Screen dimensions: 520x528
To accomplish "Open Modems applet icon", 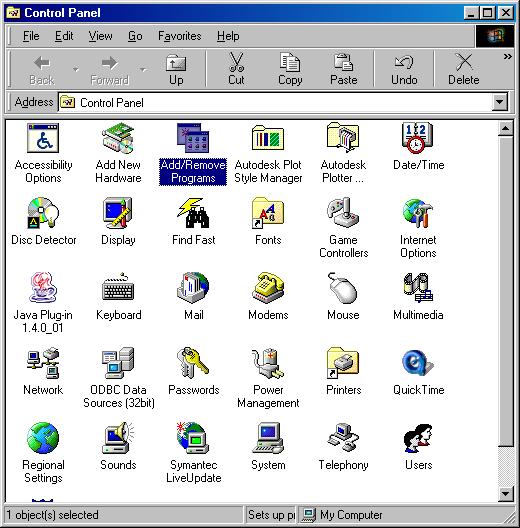I will click(x=268, y=288).
